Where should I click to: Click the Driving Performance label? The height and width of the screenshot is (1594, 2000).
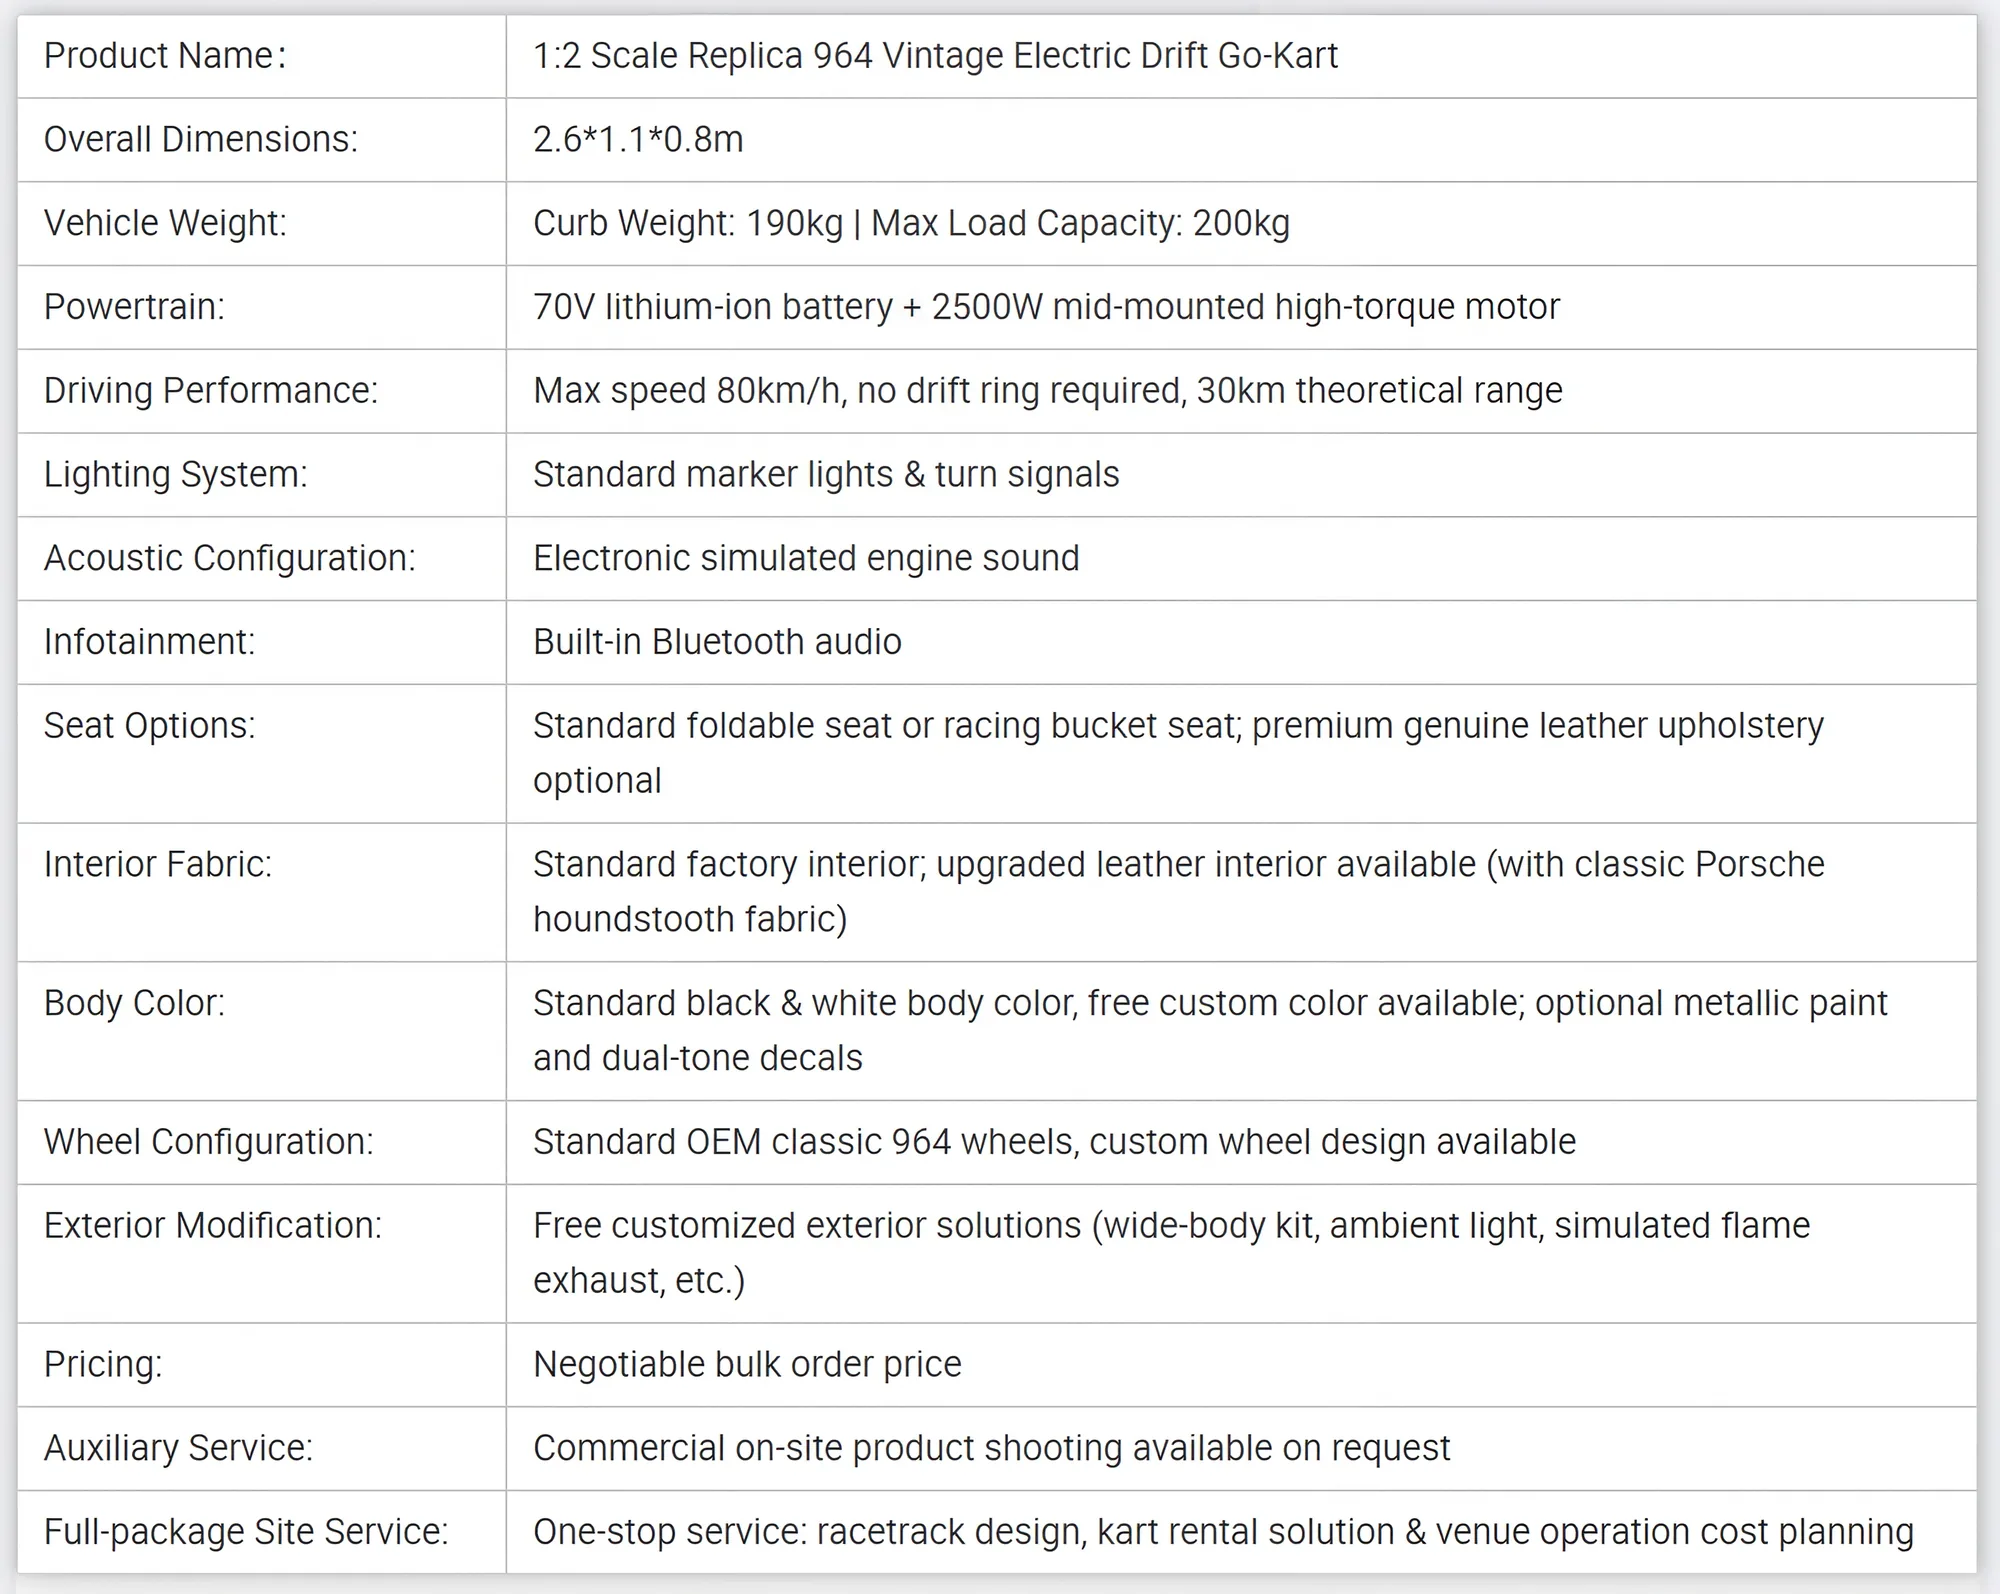pos(211,391)
